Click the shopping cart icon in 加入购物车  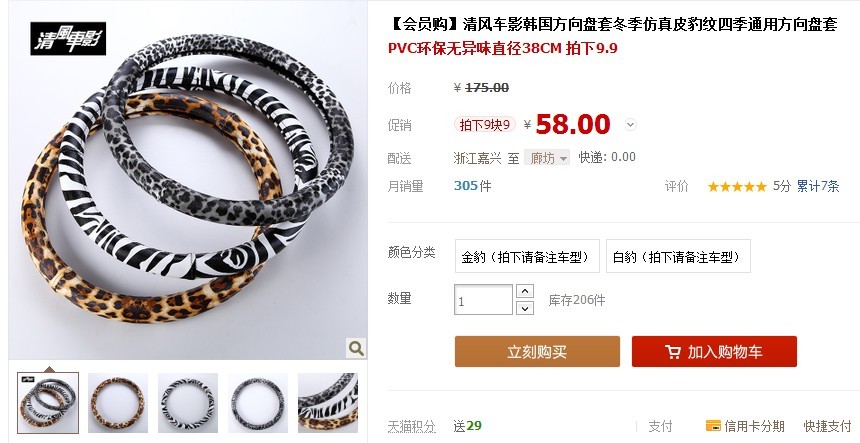[x=673, y=351]
